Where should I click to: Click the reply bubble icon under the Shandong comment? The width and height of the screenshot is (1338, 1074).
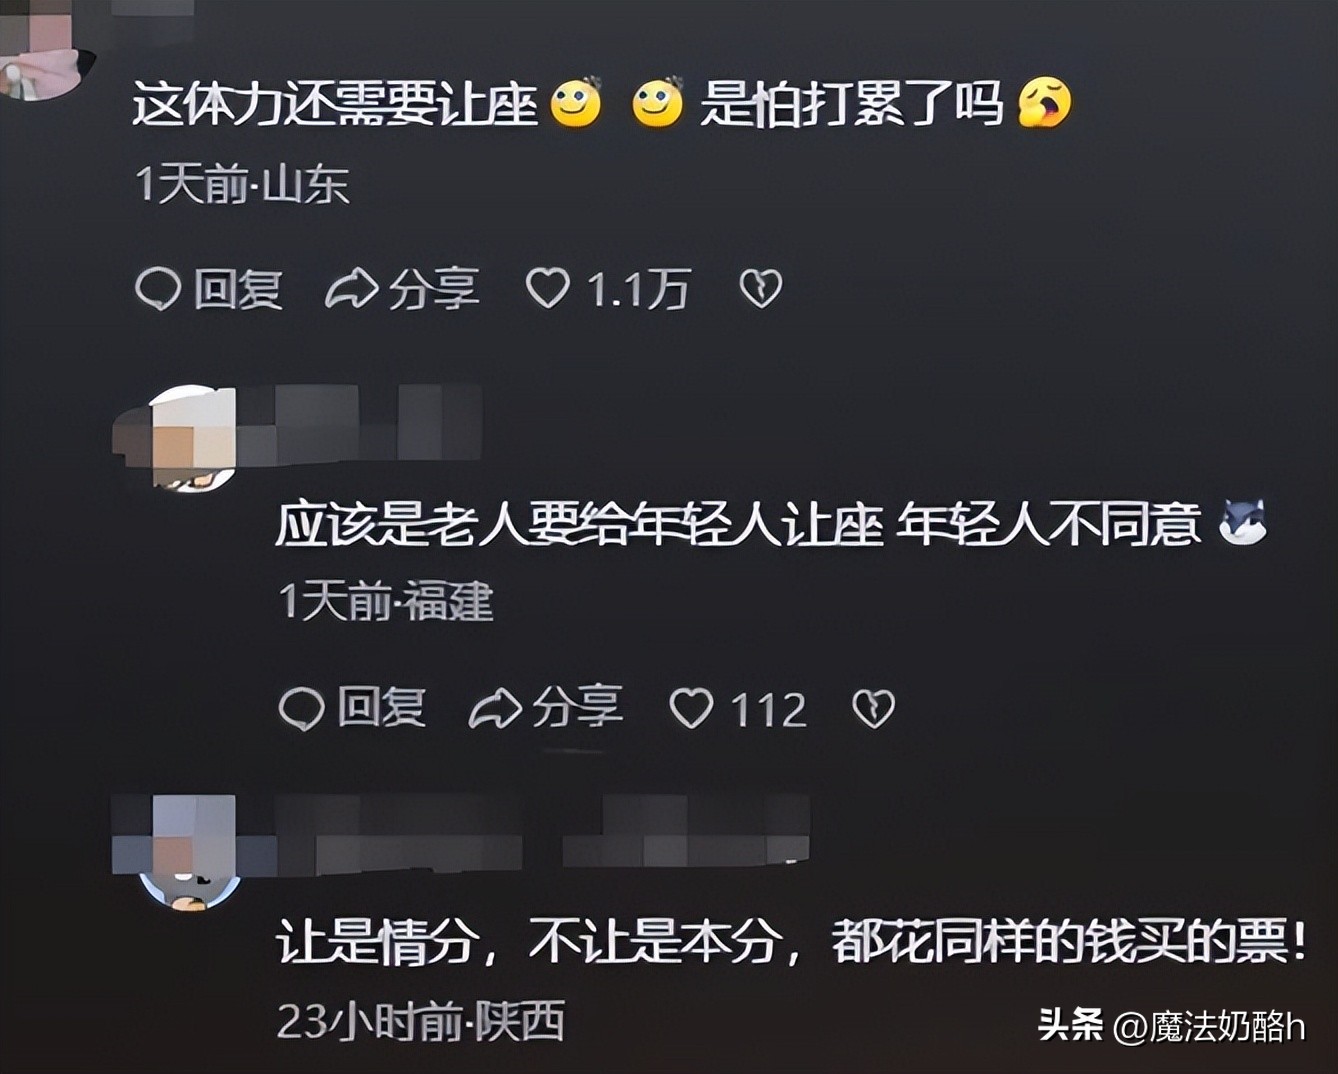click(157, 289)
